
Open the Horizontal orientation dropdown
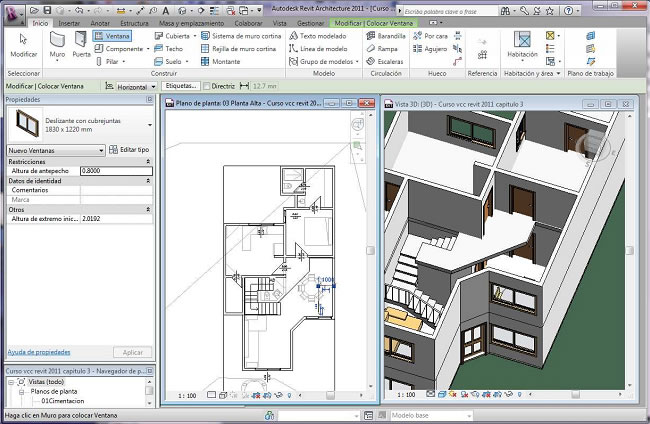coord(152,87)
